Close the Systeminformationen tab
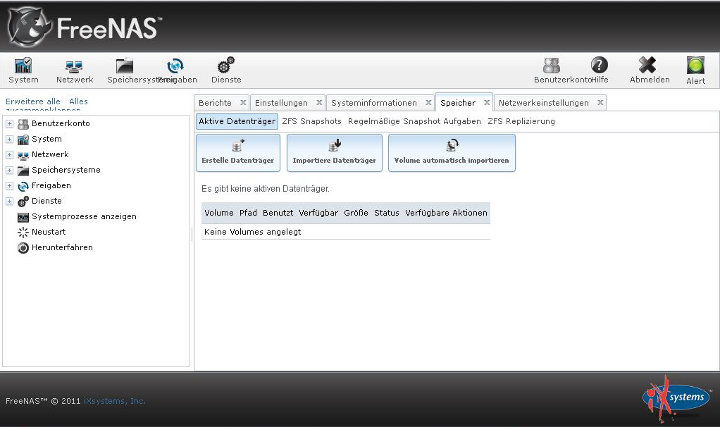The height and width of the screenshot is (427, 720). (428, 102)
